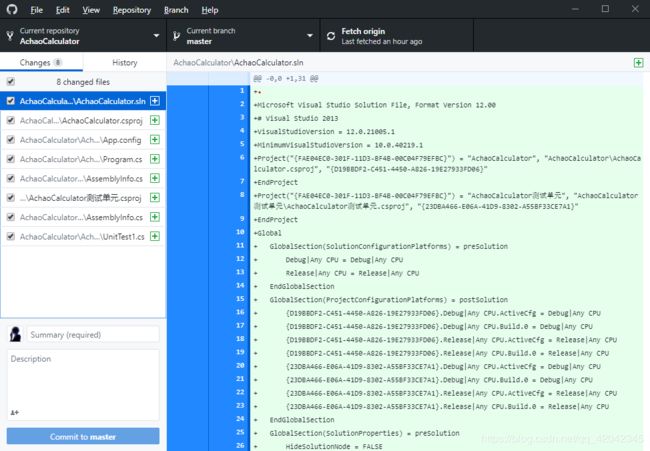Click added-status icon for AchaoCalculator.sln

[155, 101]
